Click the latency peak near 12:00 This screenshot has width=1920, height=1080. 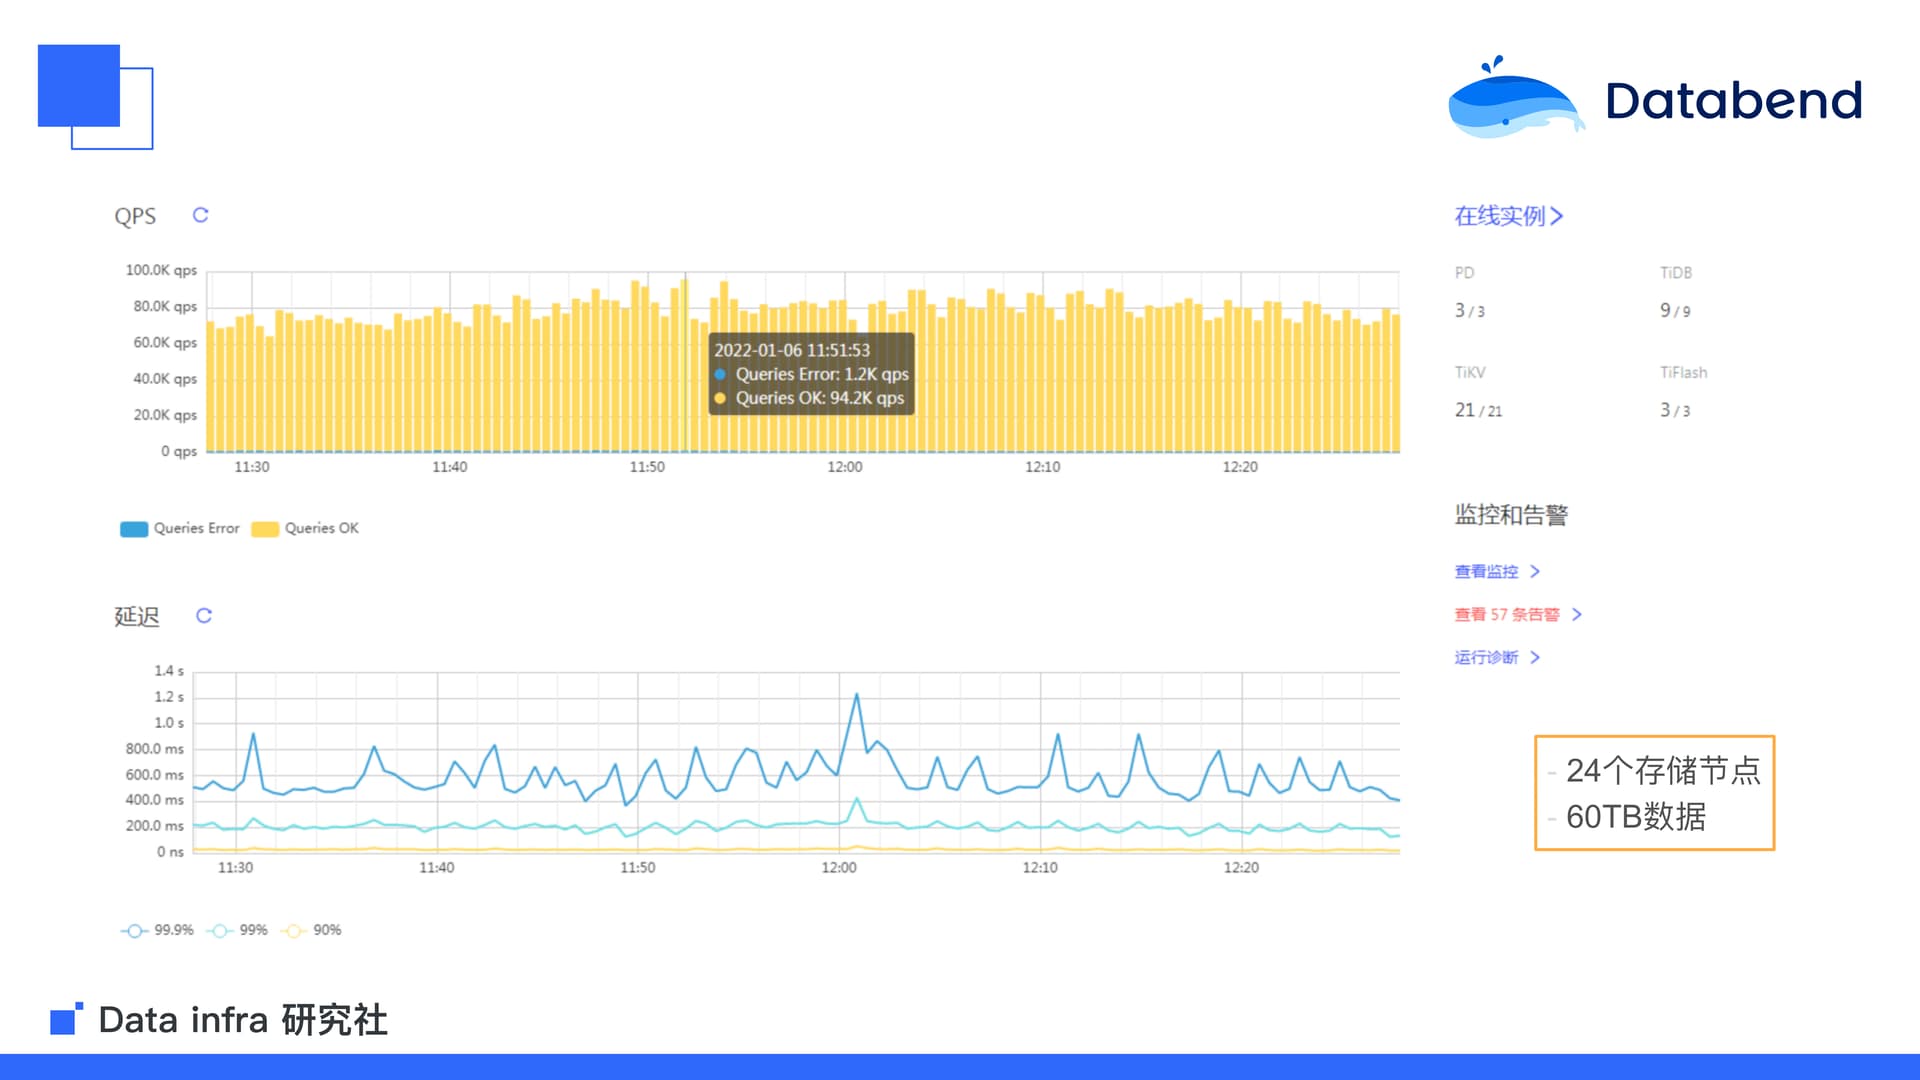click(x=856, y=694)
